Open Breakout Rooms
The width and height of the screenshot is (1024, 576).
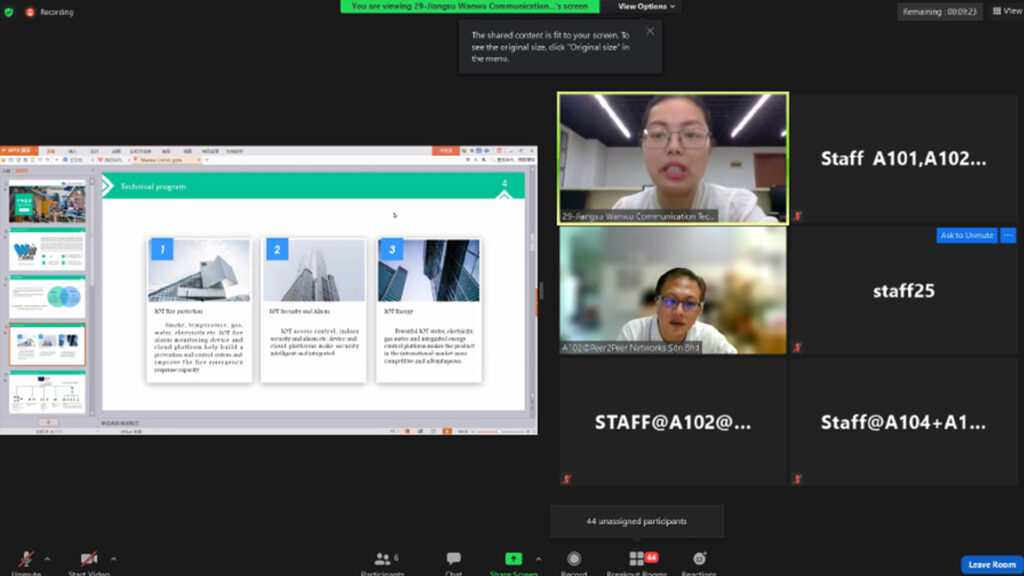pos(637,560)
